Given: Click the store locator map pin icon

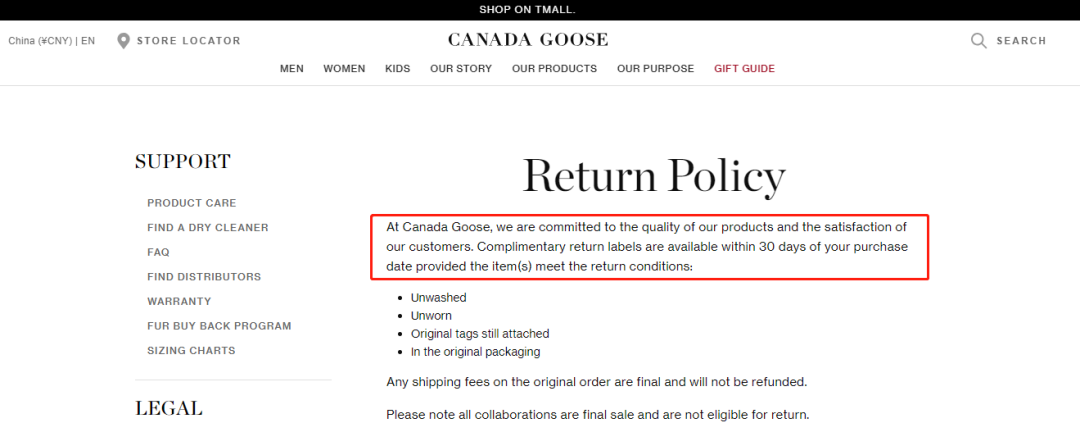Looking at the screenshot, I should 123,41.
